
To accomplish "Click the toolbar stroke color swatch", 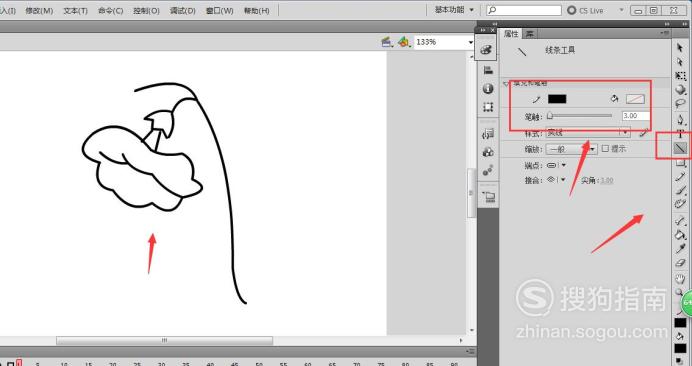I will pyautogui.click(x=680, y=322).
